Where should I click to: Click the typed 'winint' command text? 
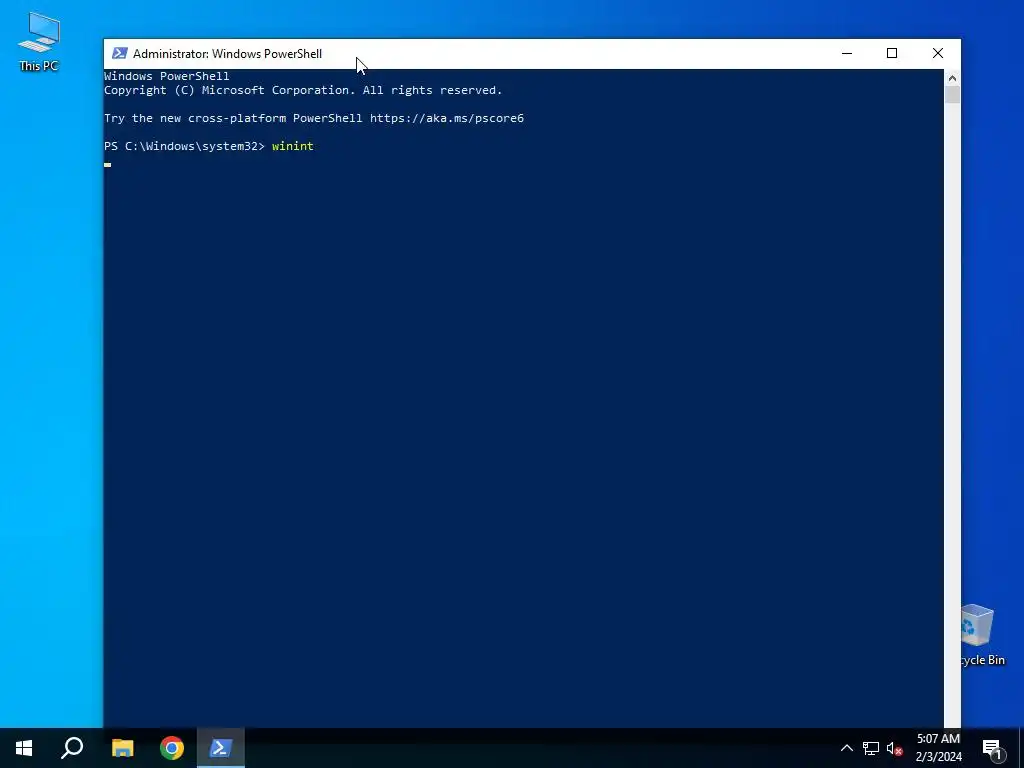pyautogui.click(x=293, y=146)
